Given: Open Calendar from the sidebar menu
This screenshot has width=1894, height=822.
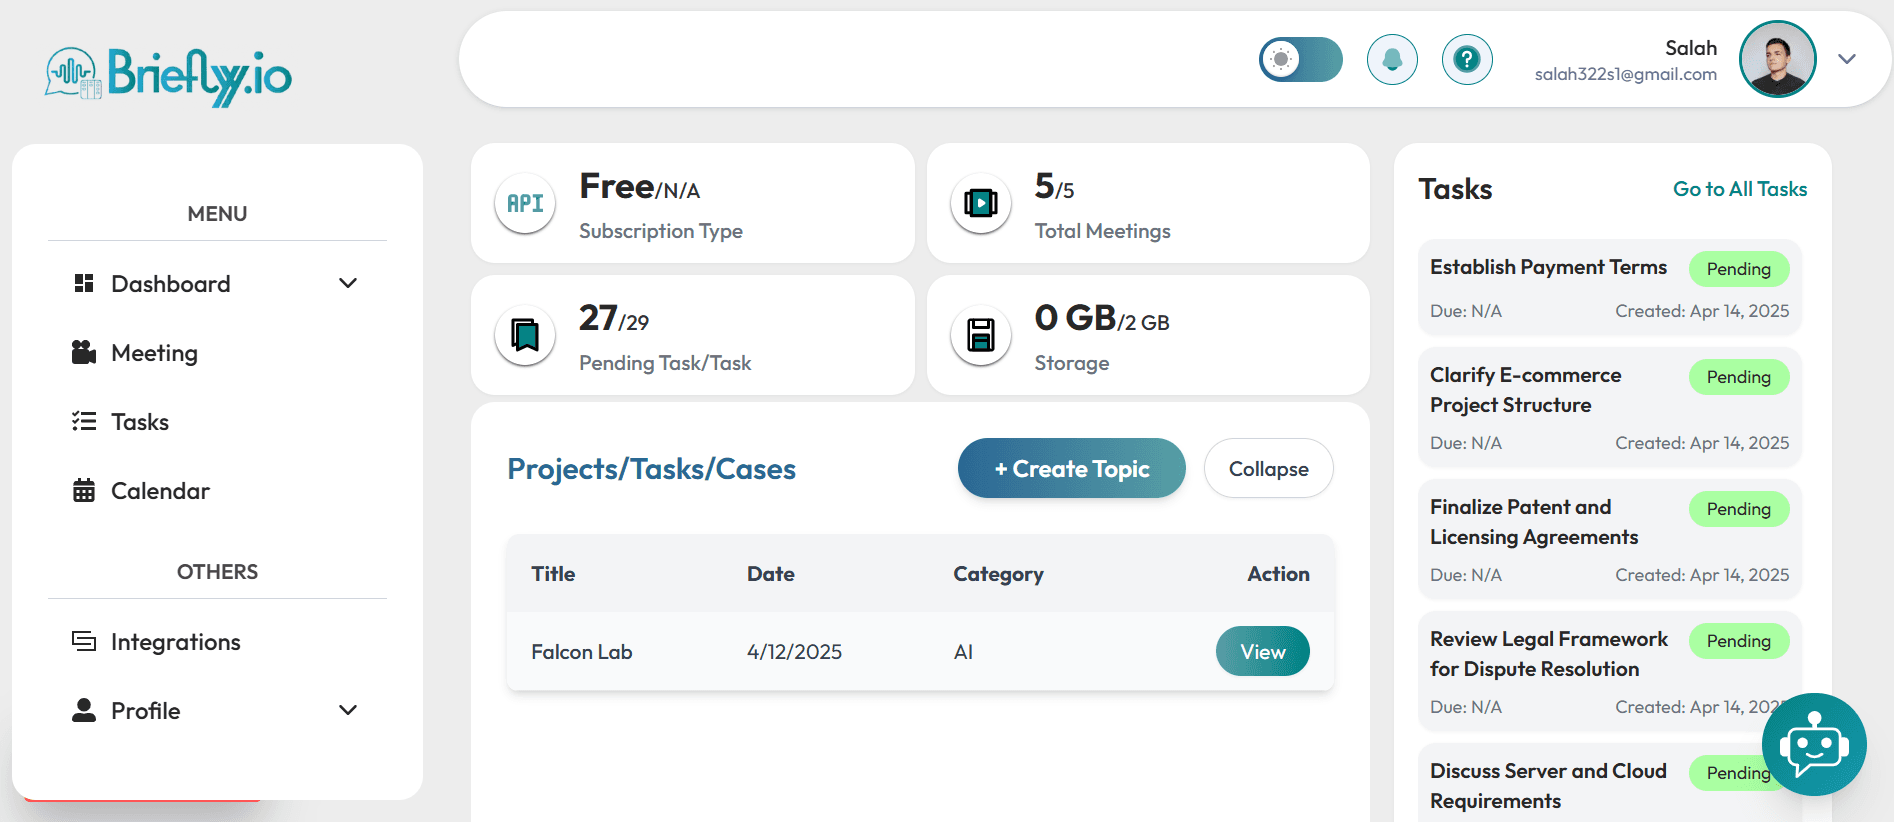Looking at the screenshot, I should (160, 491).
